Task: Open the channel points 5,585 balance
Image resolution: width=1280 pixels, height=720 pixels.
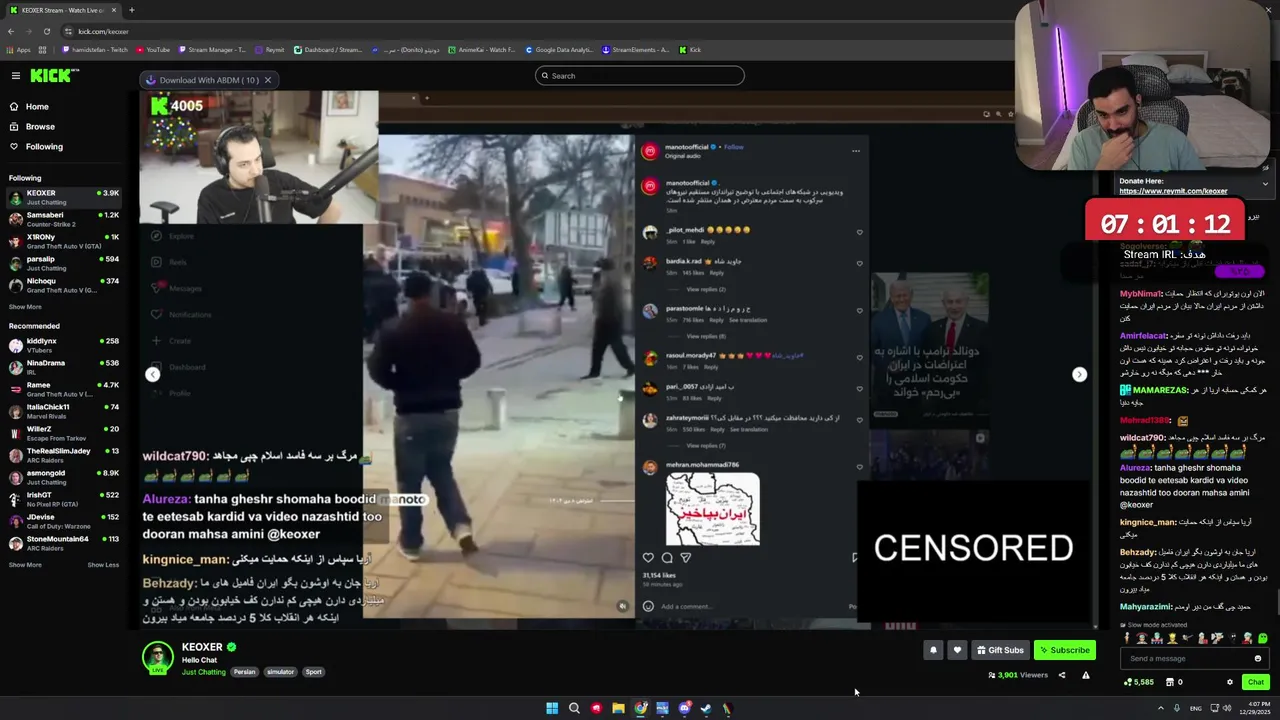Action: click(1139, 682)
